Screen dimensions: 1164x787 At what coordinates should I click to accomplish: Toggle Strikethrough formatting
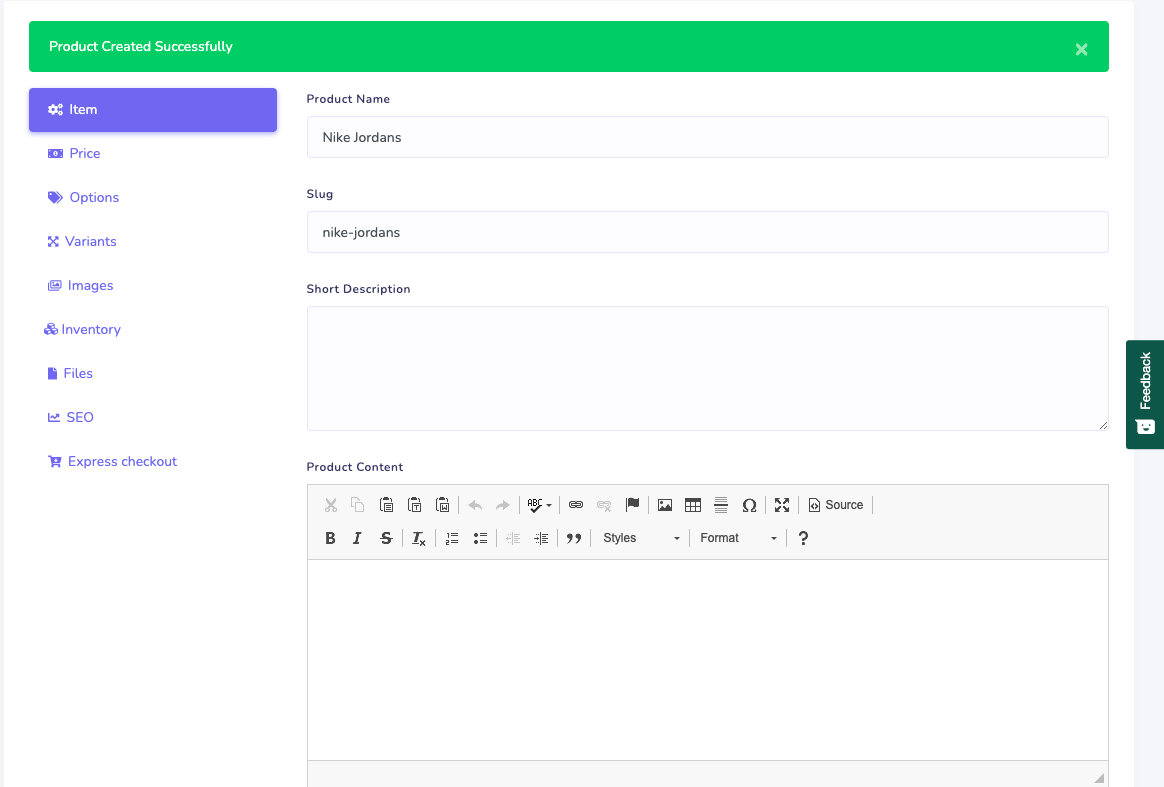pos(386,538)
